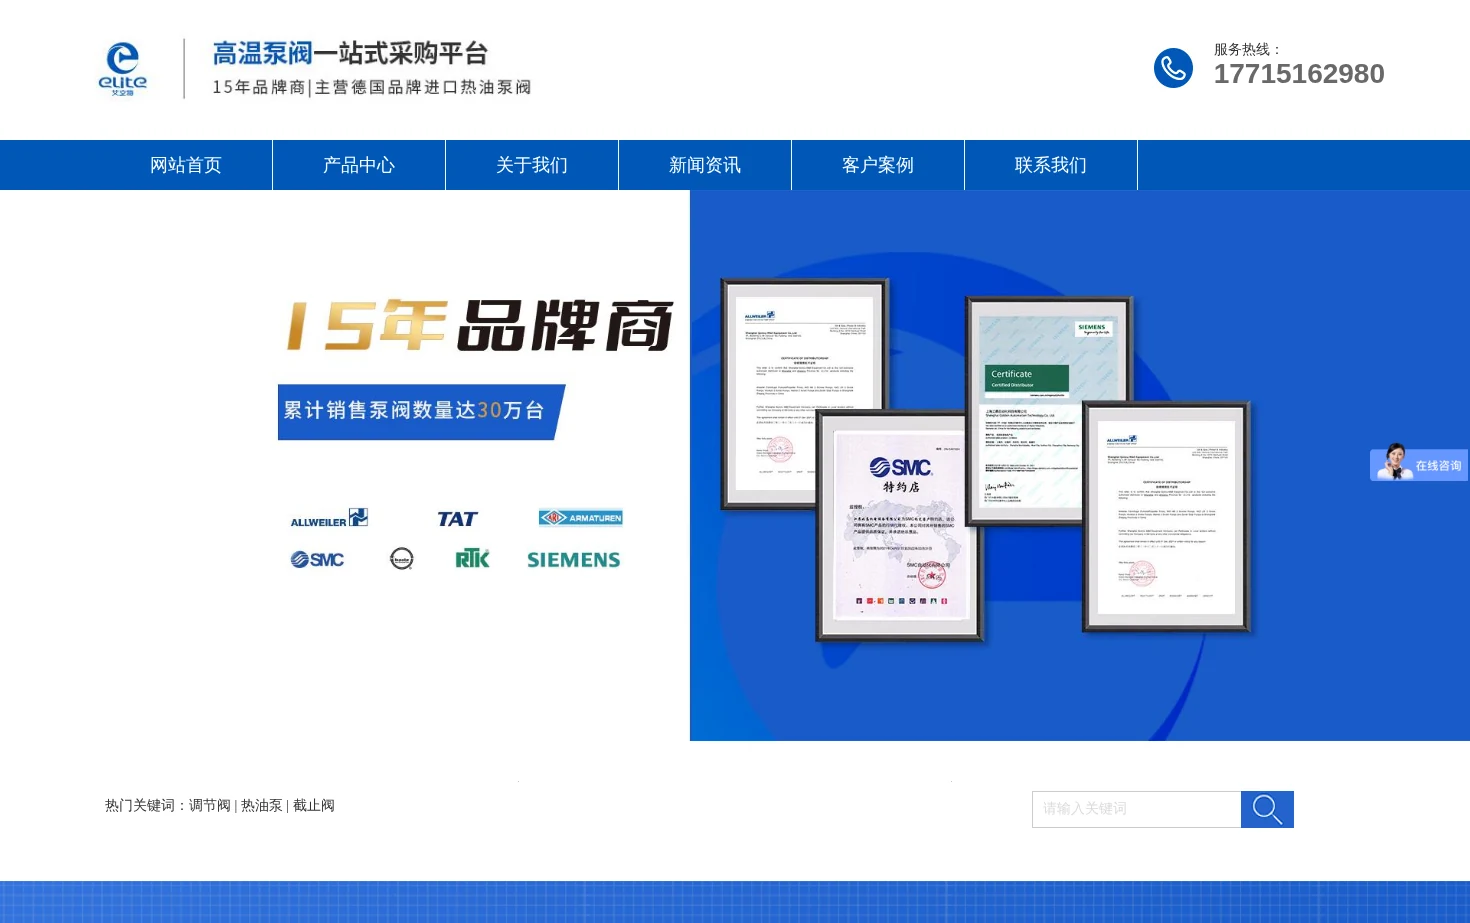Click the 累计销售泵阀数量达30万台 banner label
The width and height of the screenshot is (1470, 923).
421,411
